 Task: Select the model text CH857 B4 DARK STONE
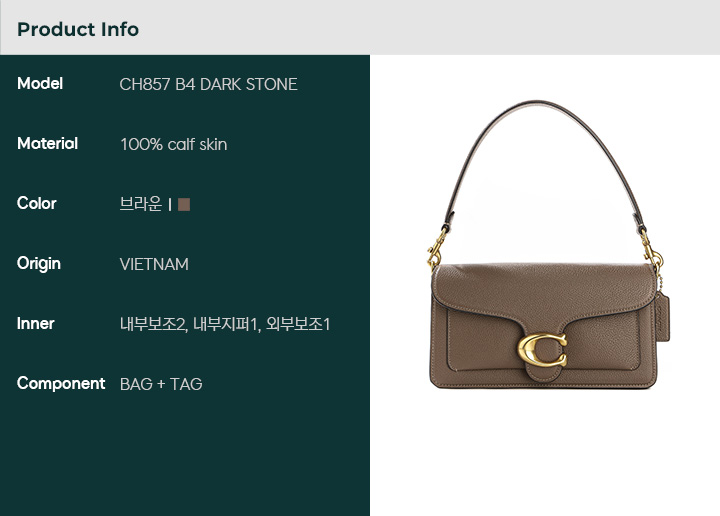click(x=208, y=84)
